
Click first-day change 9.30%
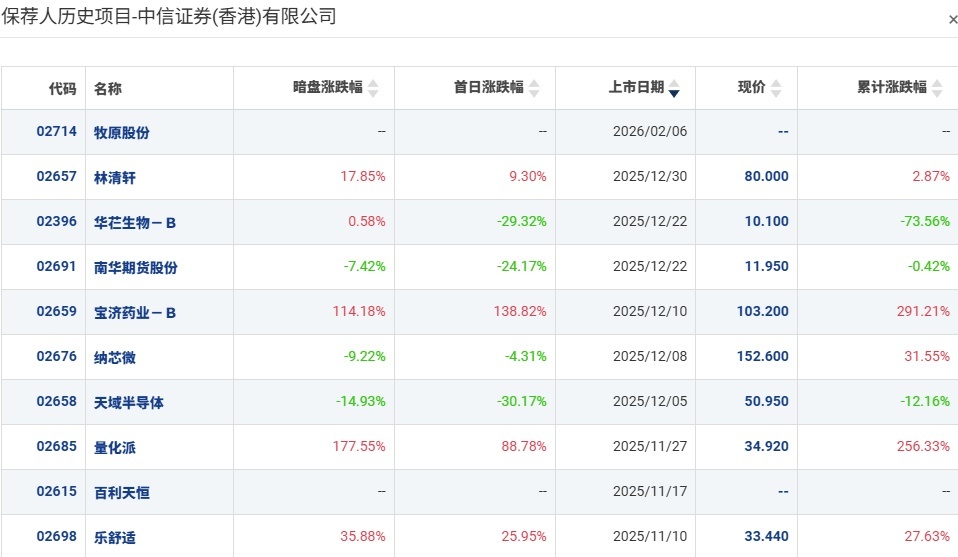tap(528, 177)
